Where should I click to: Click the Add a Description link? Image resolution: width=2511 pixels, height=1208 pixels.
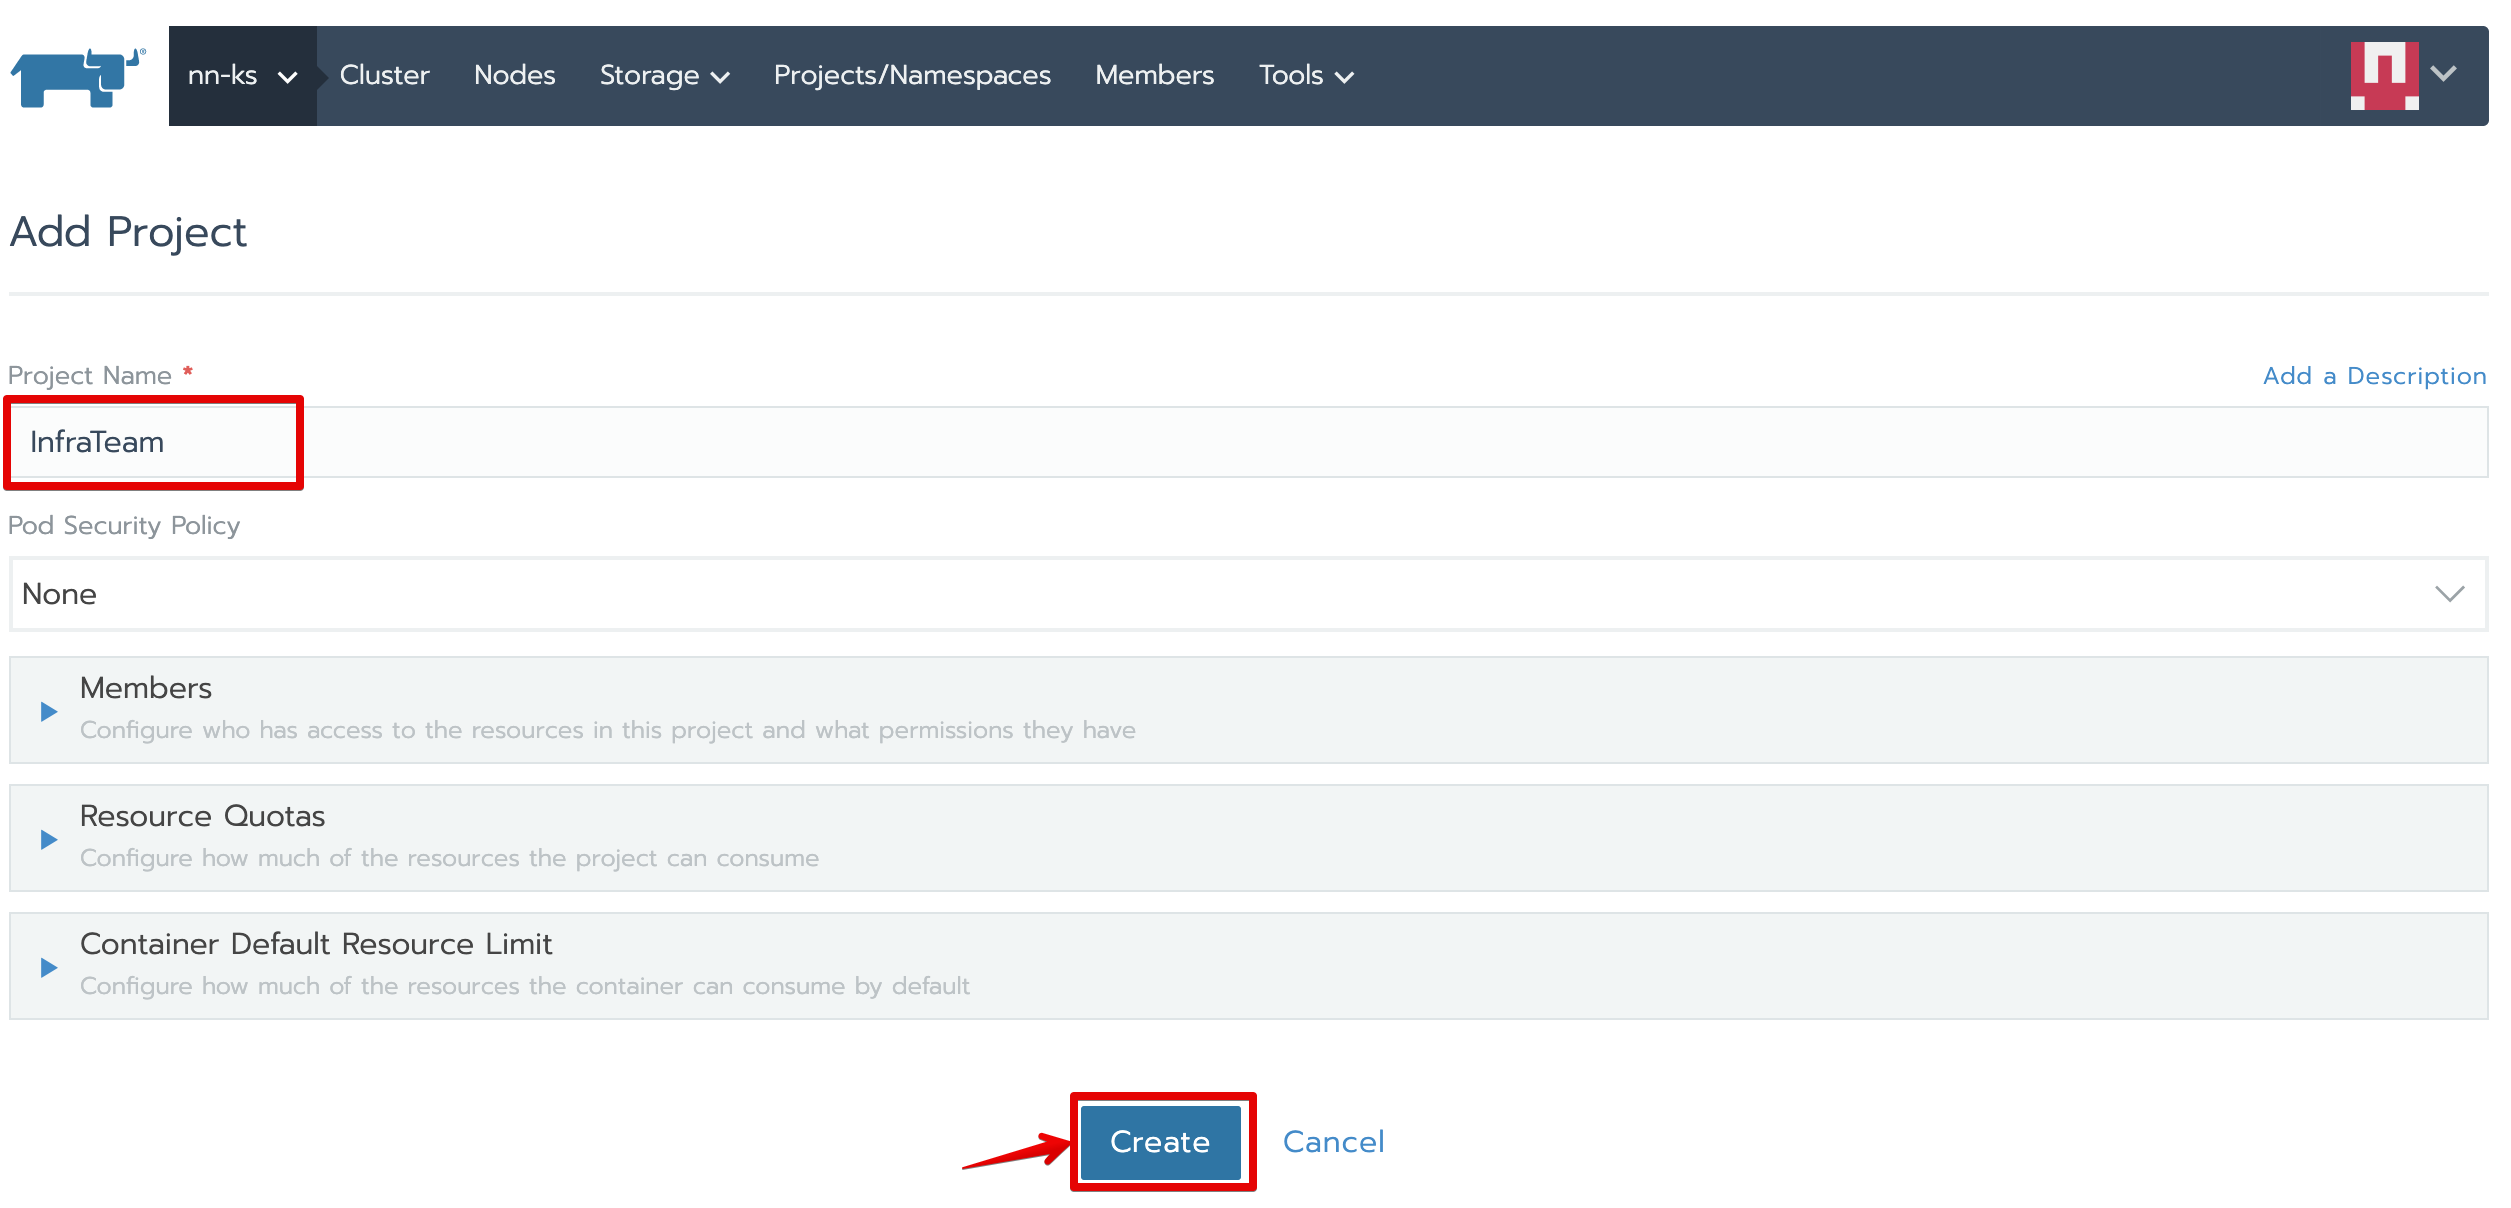(2373, 376)
